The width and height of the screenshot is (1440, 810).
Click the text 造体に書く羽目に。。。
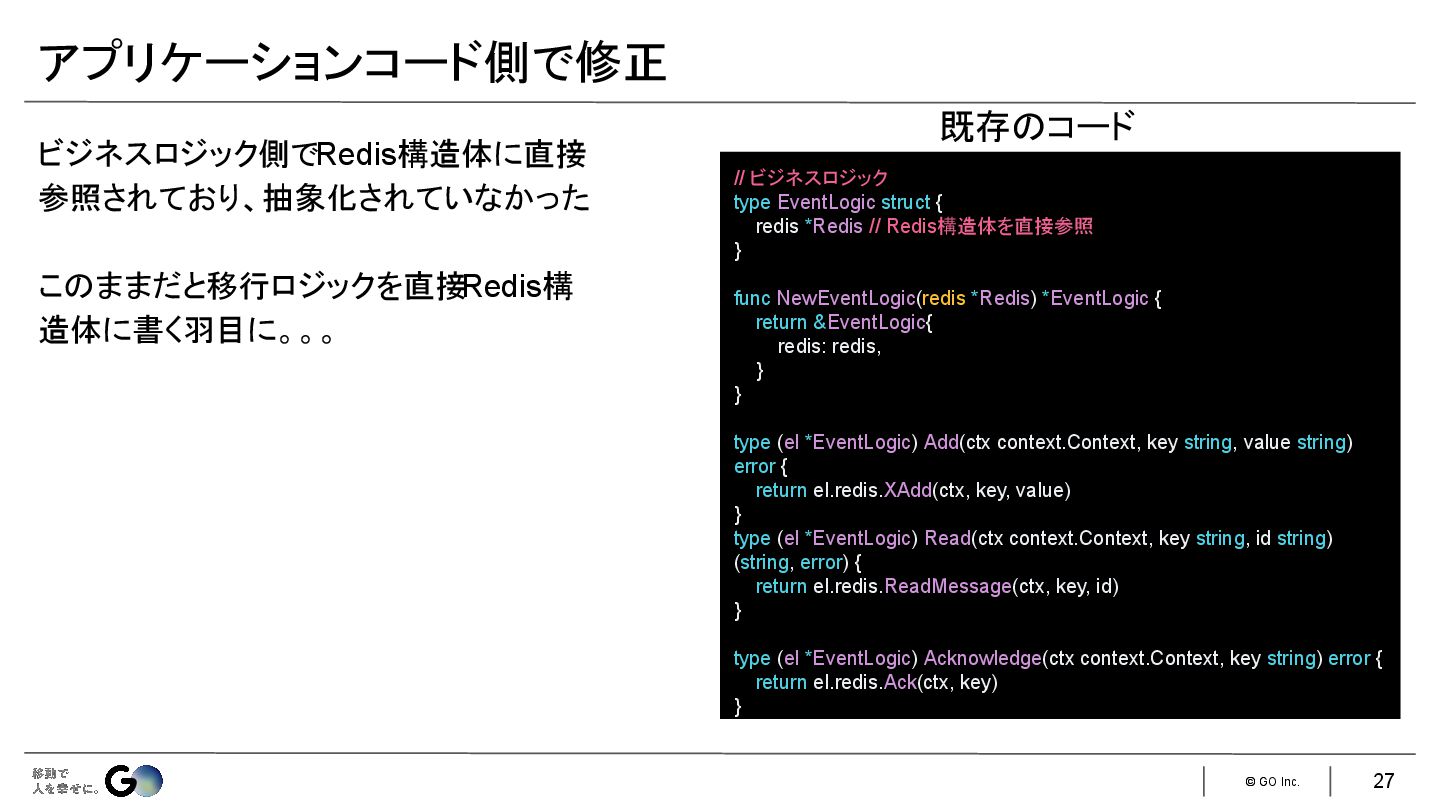pyautogui.click(x=186, y=331)
